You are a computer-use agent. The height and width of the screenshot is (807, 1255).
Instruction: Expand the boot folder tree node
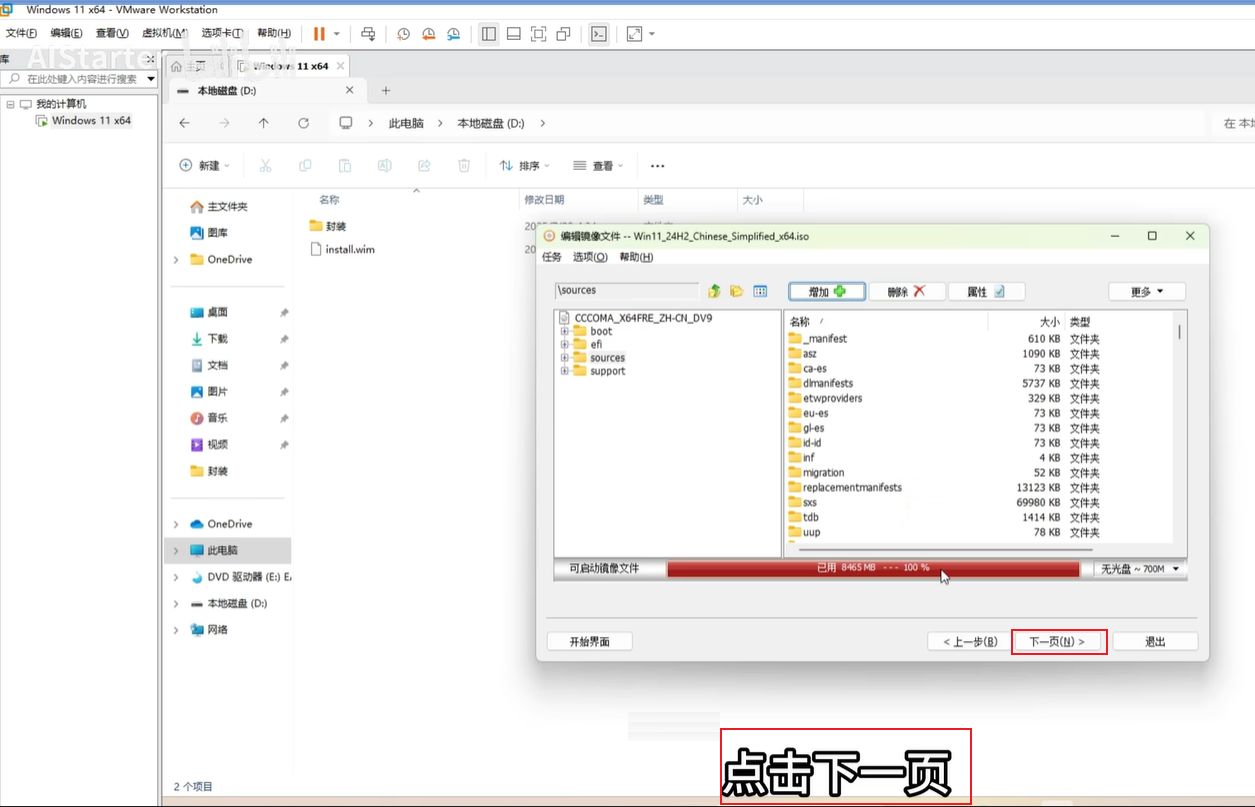(565, 331)
